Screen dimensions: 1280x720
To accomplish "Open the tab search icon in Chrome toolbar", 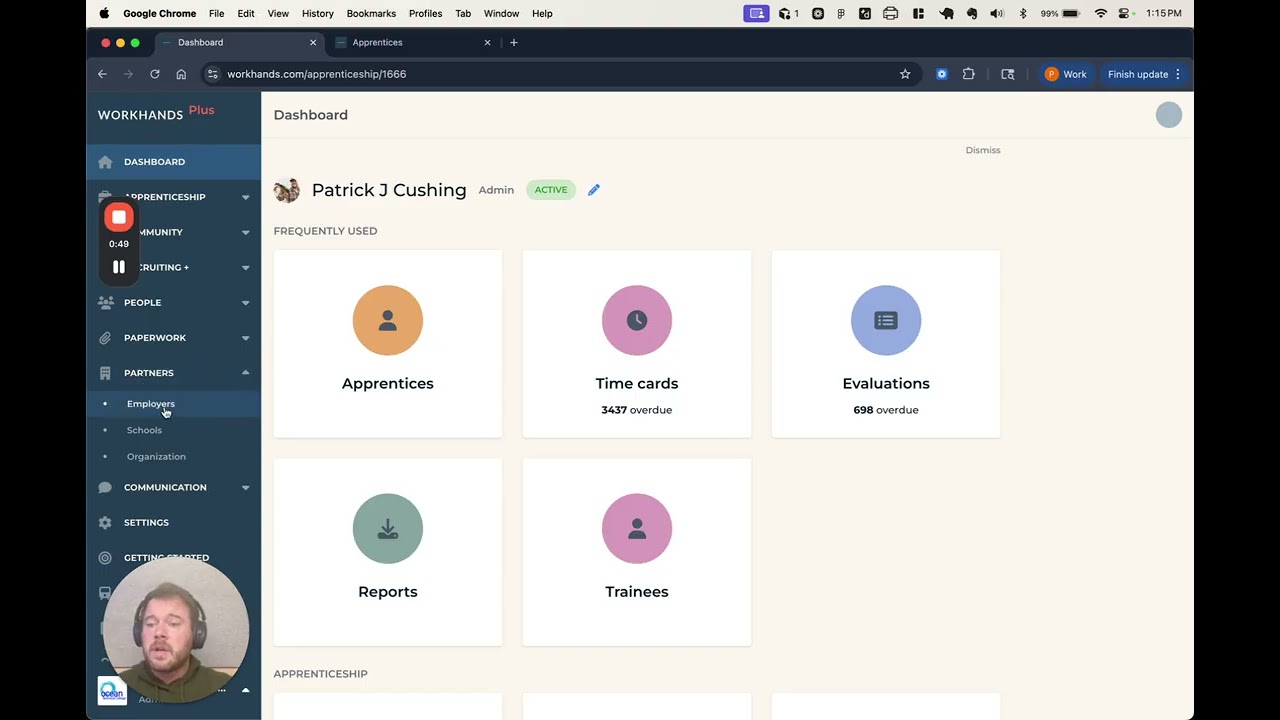I will pos(1008,74).
